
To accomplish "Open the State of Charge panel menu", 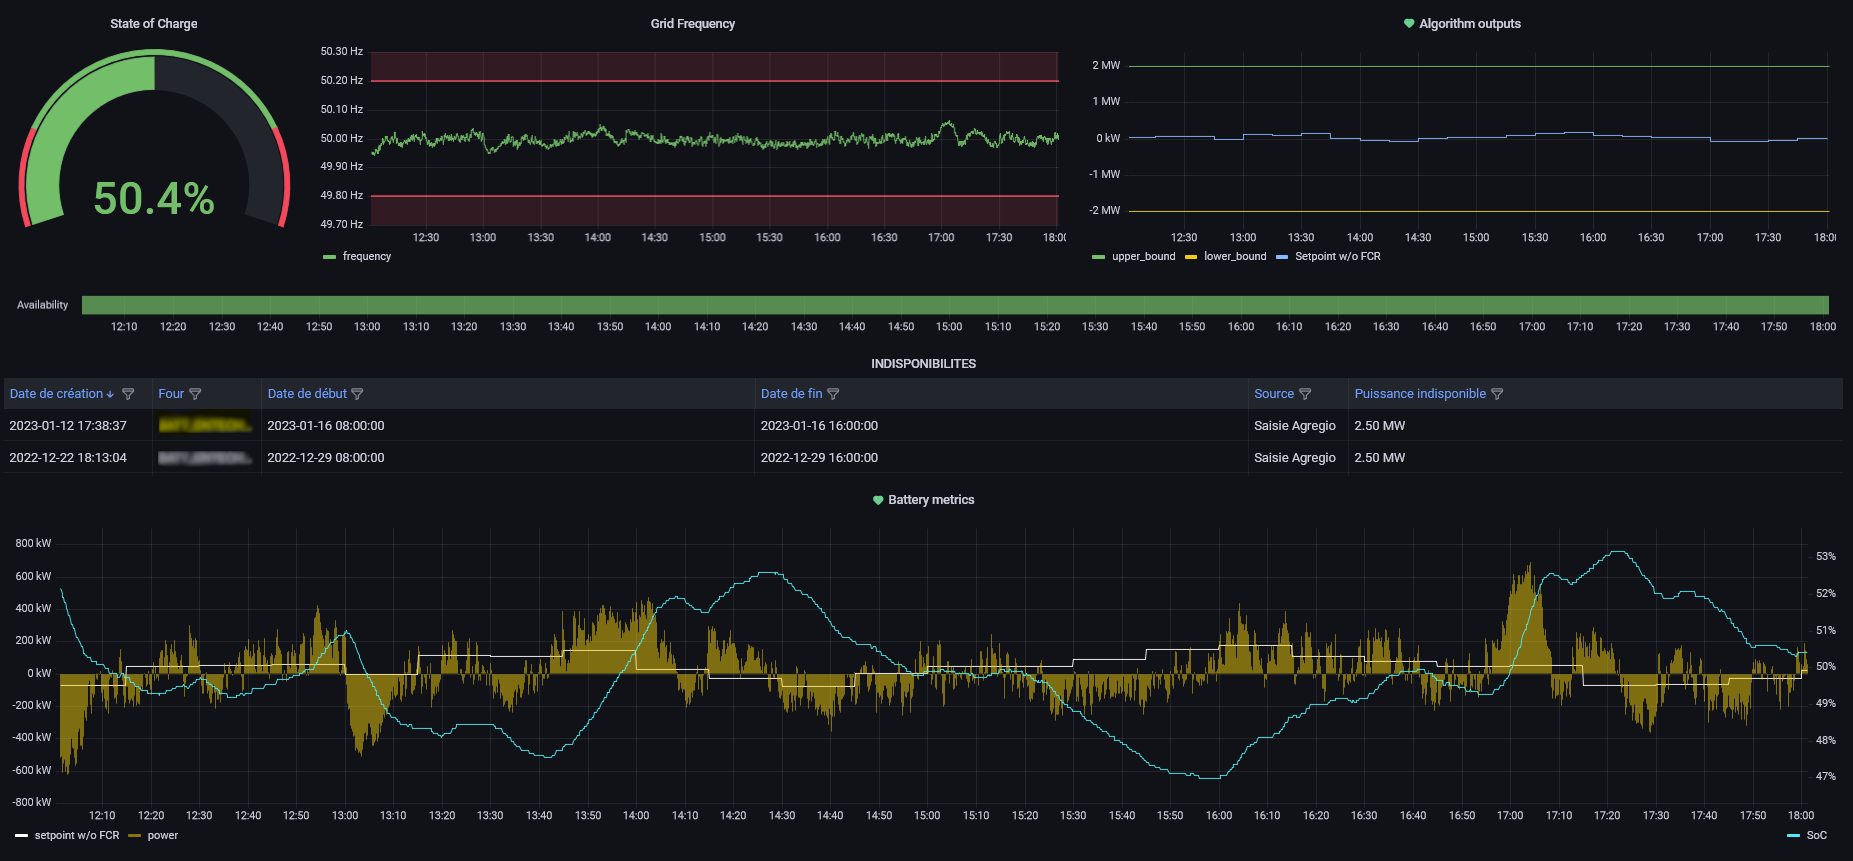I will coord(153,24).
